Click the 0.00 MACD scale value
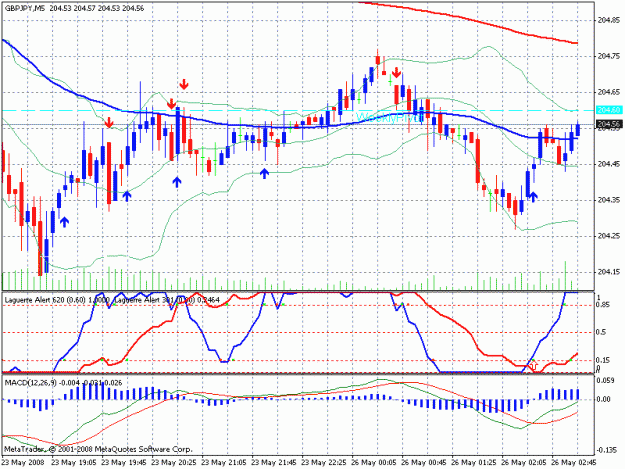625x469 pixels. pos(604,399)
